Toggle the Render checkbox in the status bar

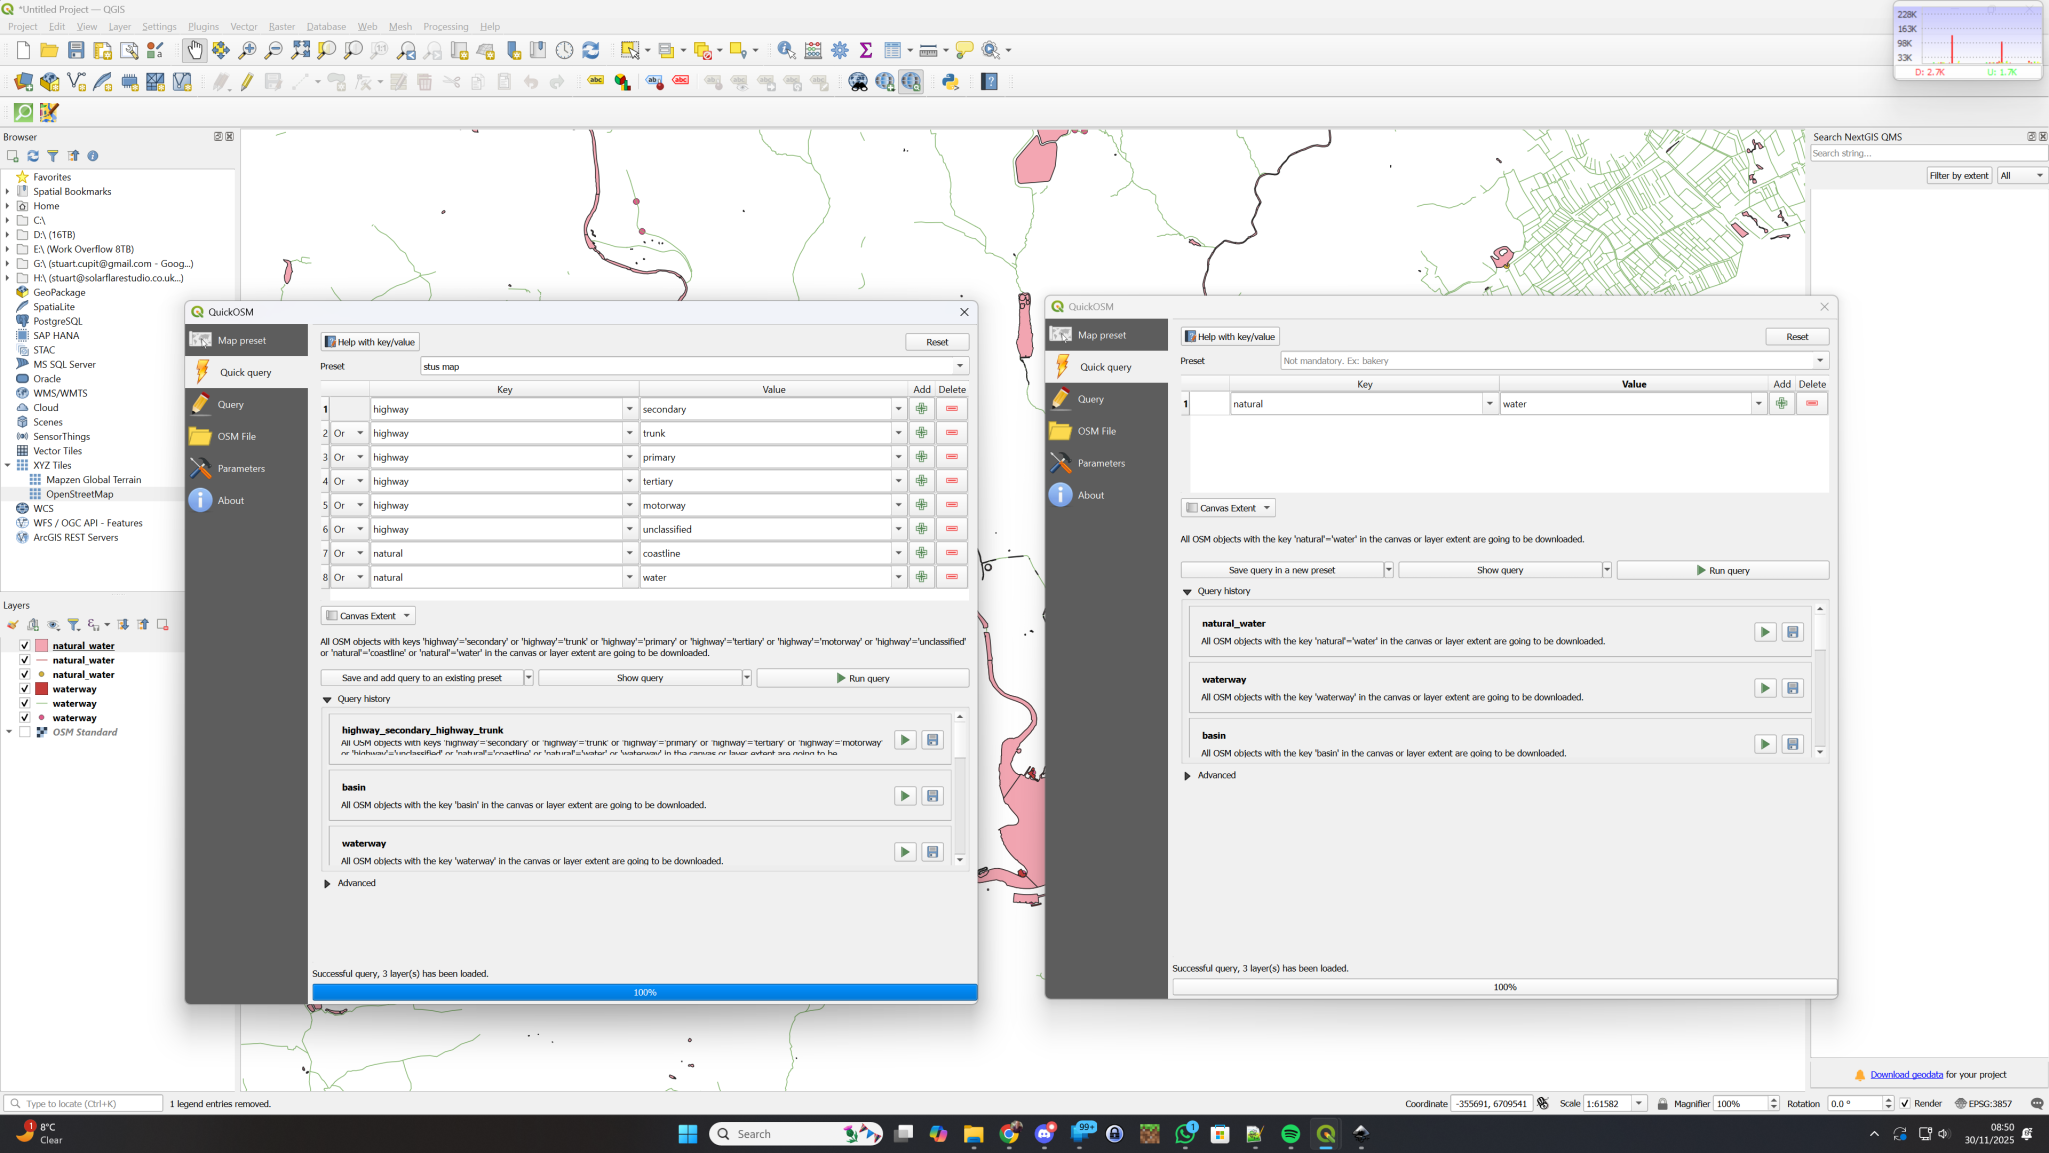coord(1904,1103)
